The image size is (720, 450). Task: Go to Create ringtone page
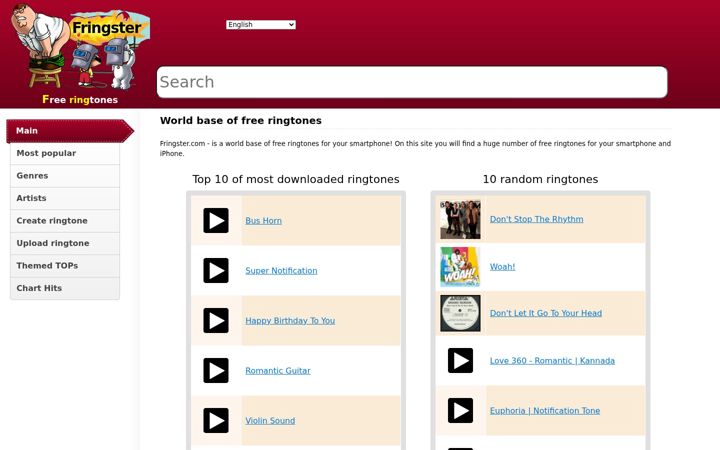tap(65, 221)
